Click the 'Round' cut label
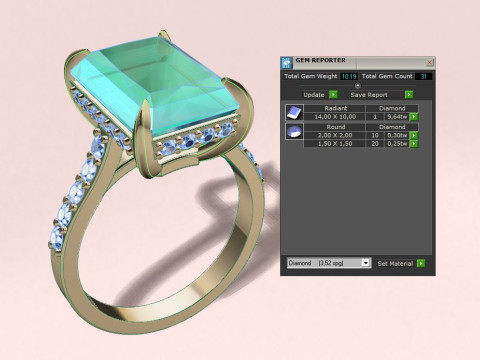This screenshot has width=480, height=360. tap(335, 127)
